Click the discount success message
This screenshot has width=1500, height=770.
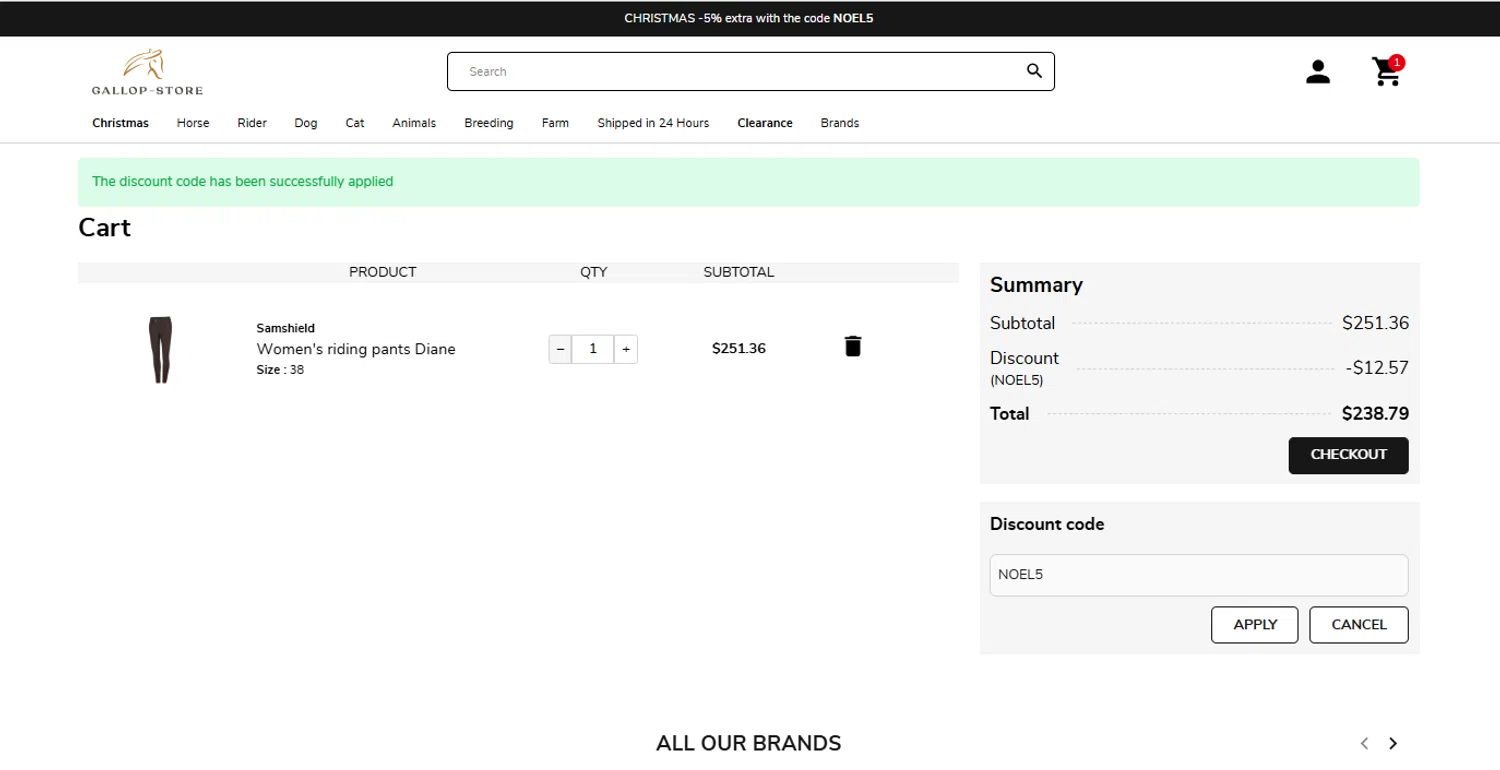749,182
